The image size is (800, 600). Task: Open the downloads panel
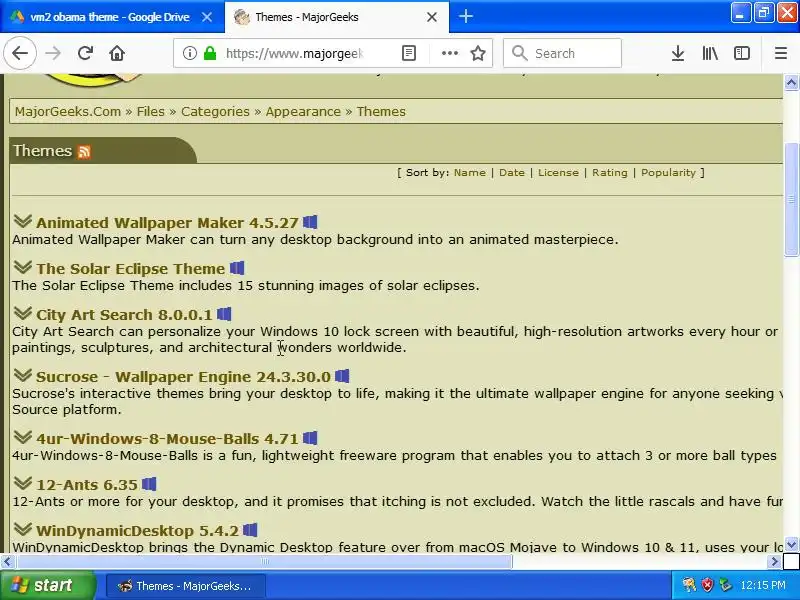click(x=678, y=53)
